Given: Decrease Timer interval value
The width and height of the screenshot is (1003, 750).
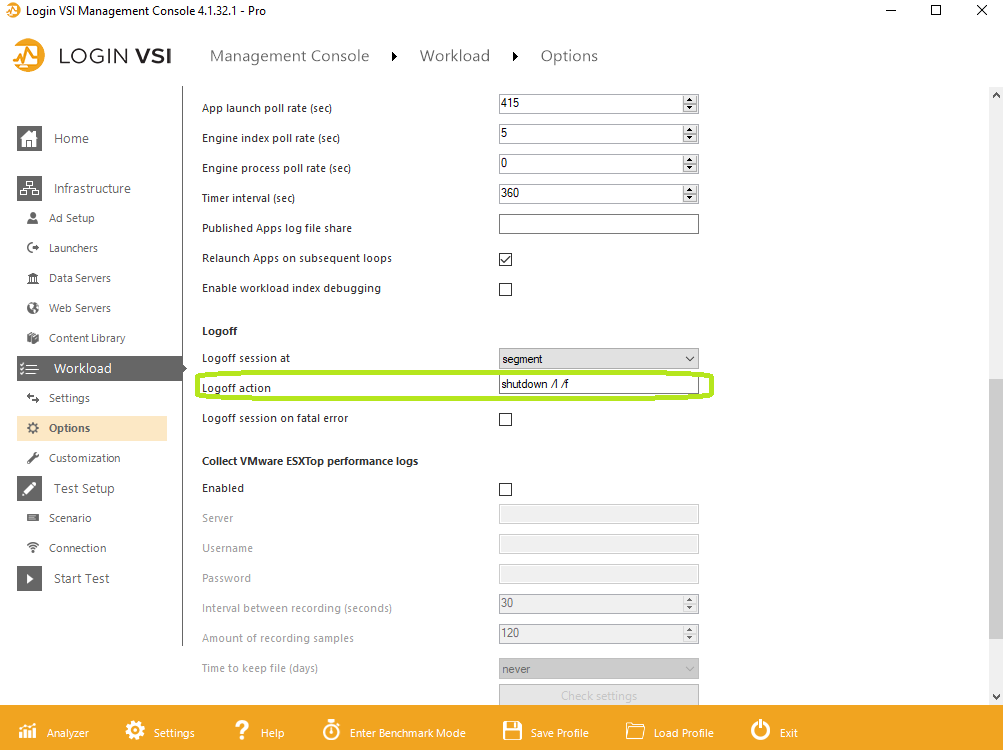Looking at the screenshot, I should point(690,198).
